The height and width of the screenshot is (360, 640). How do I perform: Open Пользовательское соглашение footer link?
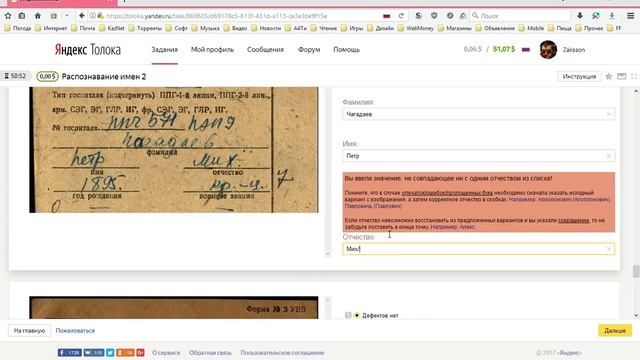click(282, 353)
